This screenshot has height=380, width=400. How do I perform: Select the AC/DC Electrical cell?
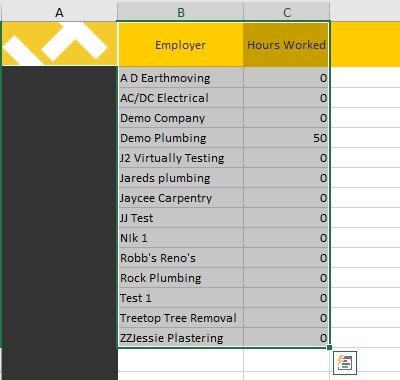pyautogui.click(x=181, y=98)
